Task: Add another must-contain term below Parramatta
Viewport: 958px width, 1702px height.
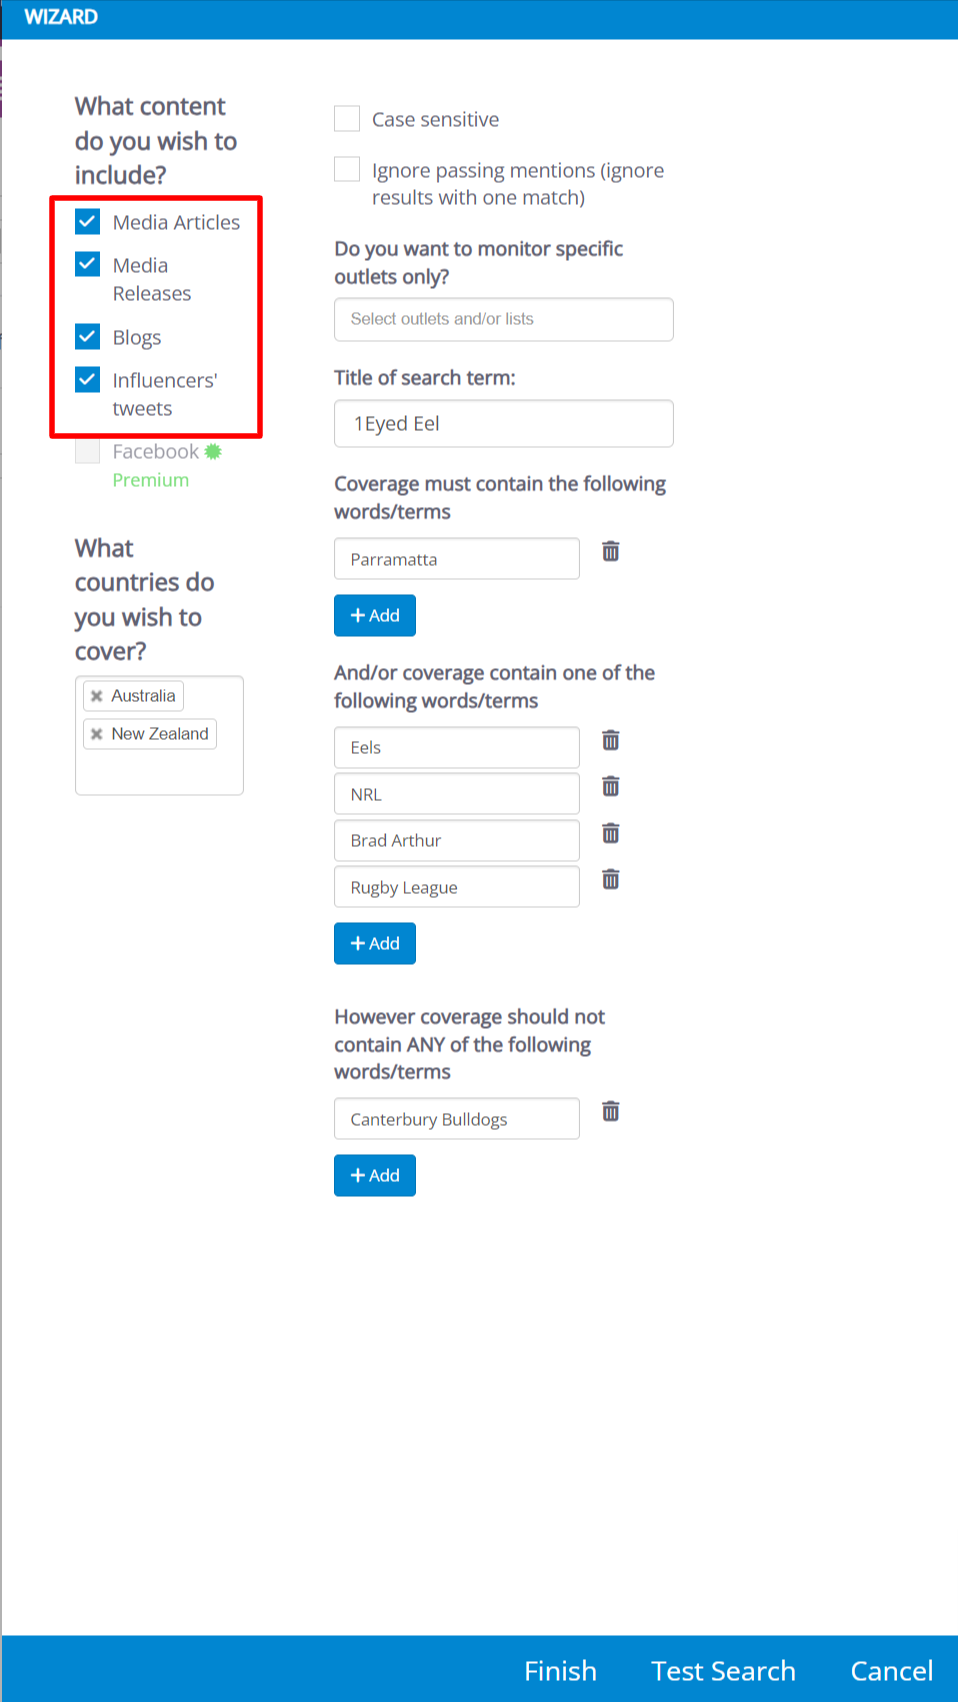Action: pos(374,616)
